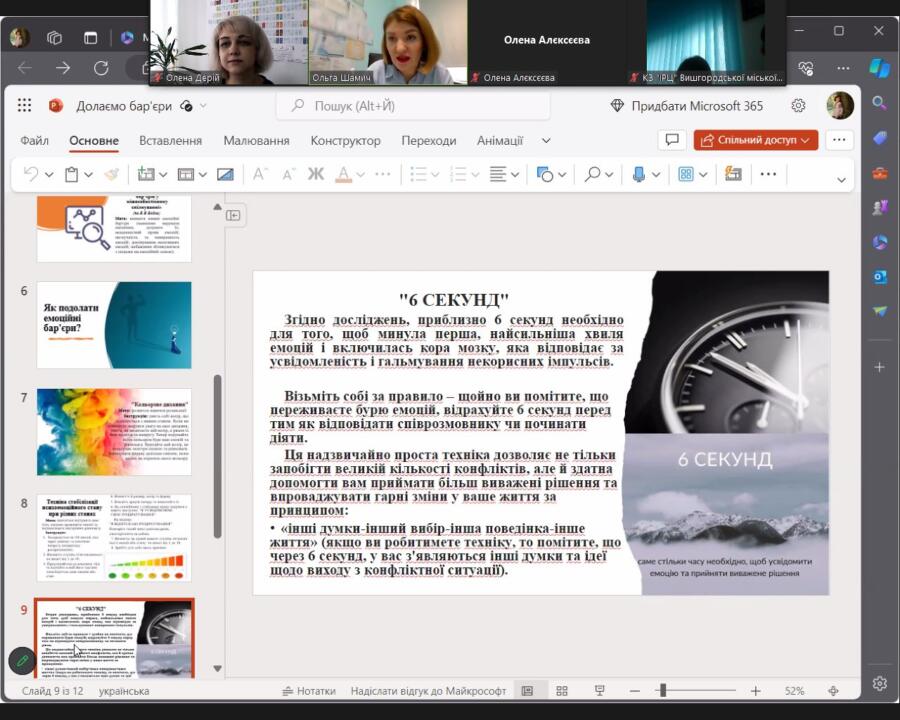Click the New Slide icon

click(146, 174)
